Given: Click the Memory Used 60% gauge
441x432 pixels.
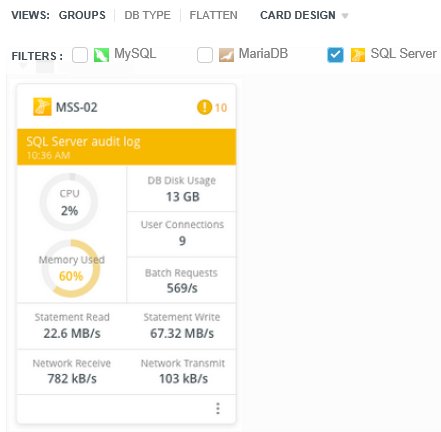Looking at the screenshot, I should tap(71, 268).
